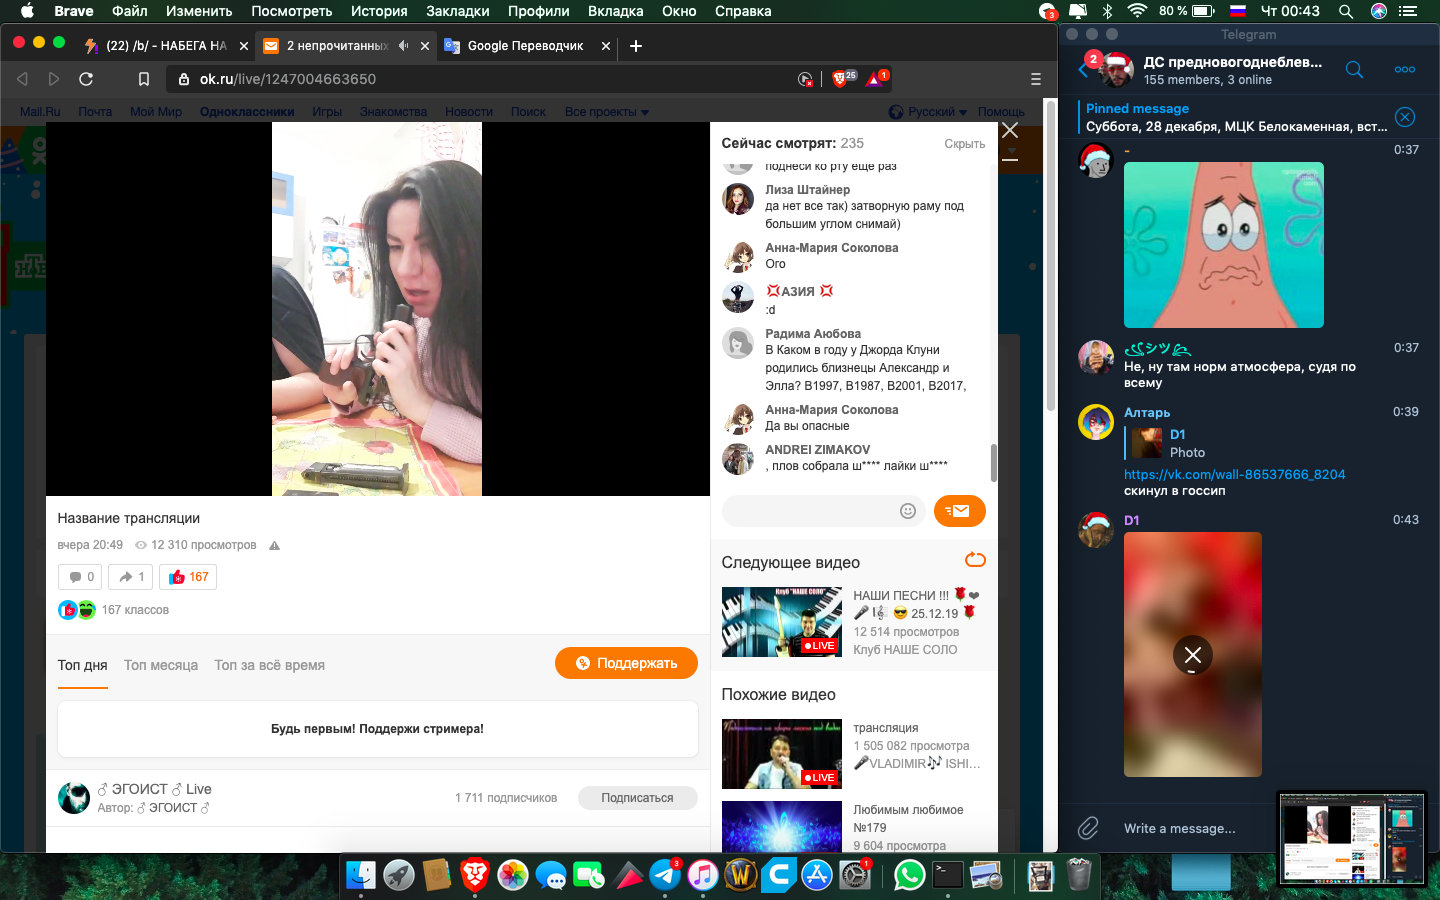1440x900 pixels.
Task: Click the live chat message field
Action: coord(810,511)
